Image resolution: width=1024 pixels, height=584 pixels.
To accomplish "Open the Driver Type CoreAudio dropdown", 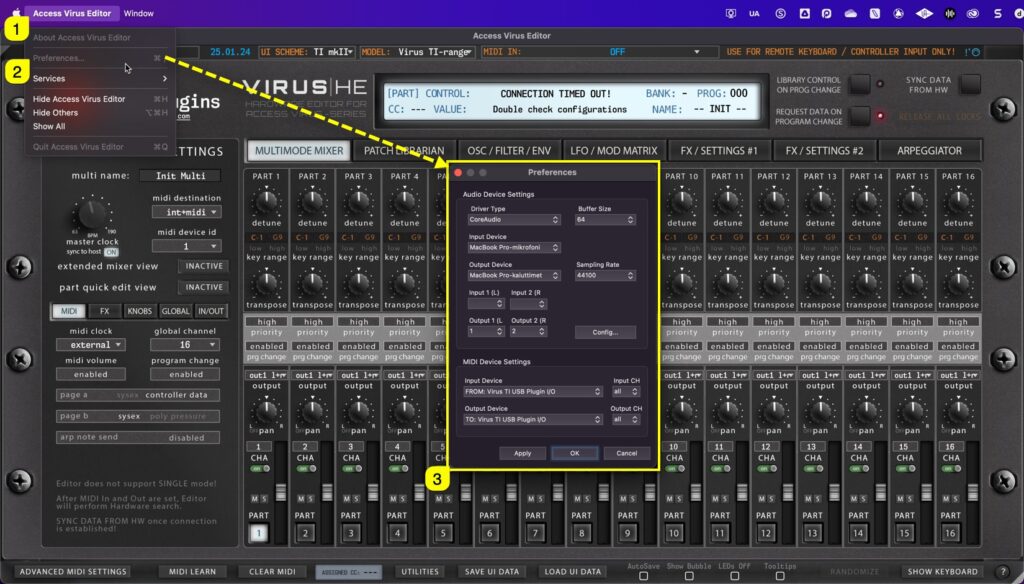I will (x=514, y=218).
